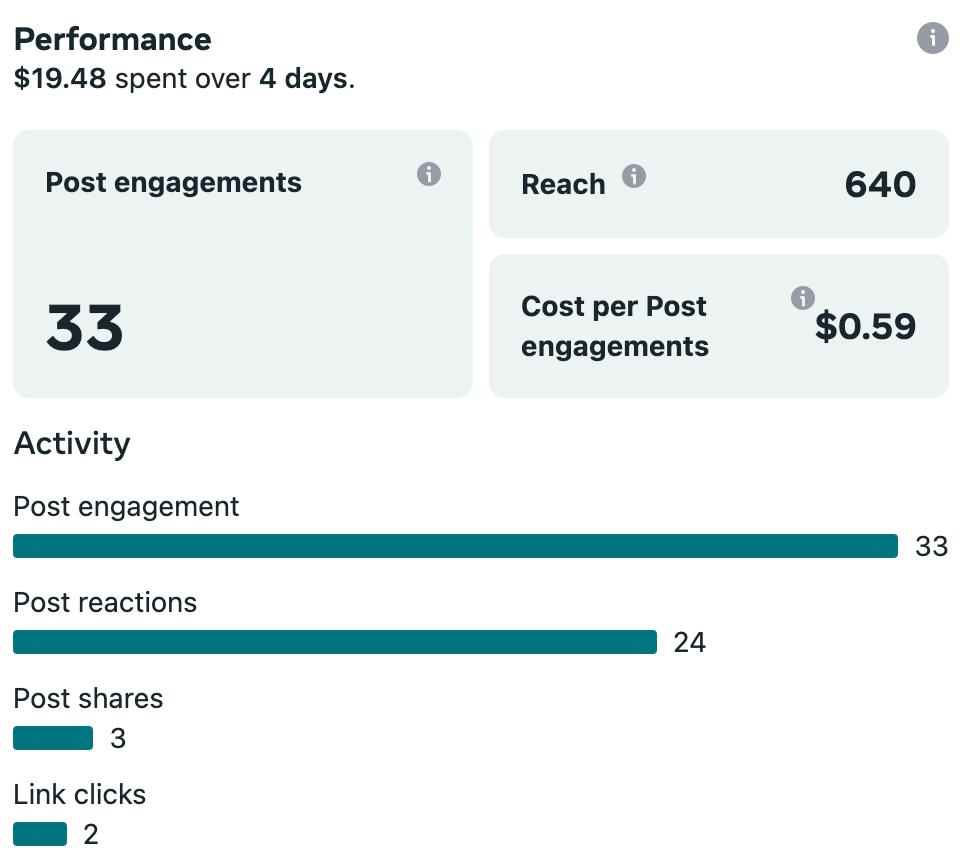Screen dimensions: 972x854
Task: Click the $0.59 cost value
Action: pyautogui.click(x=865, y=326)
